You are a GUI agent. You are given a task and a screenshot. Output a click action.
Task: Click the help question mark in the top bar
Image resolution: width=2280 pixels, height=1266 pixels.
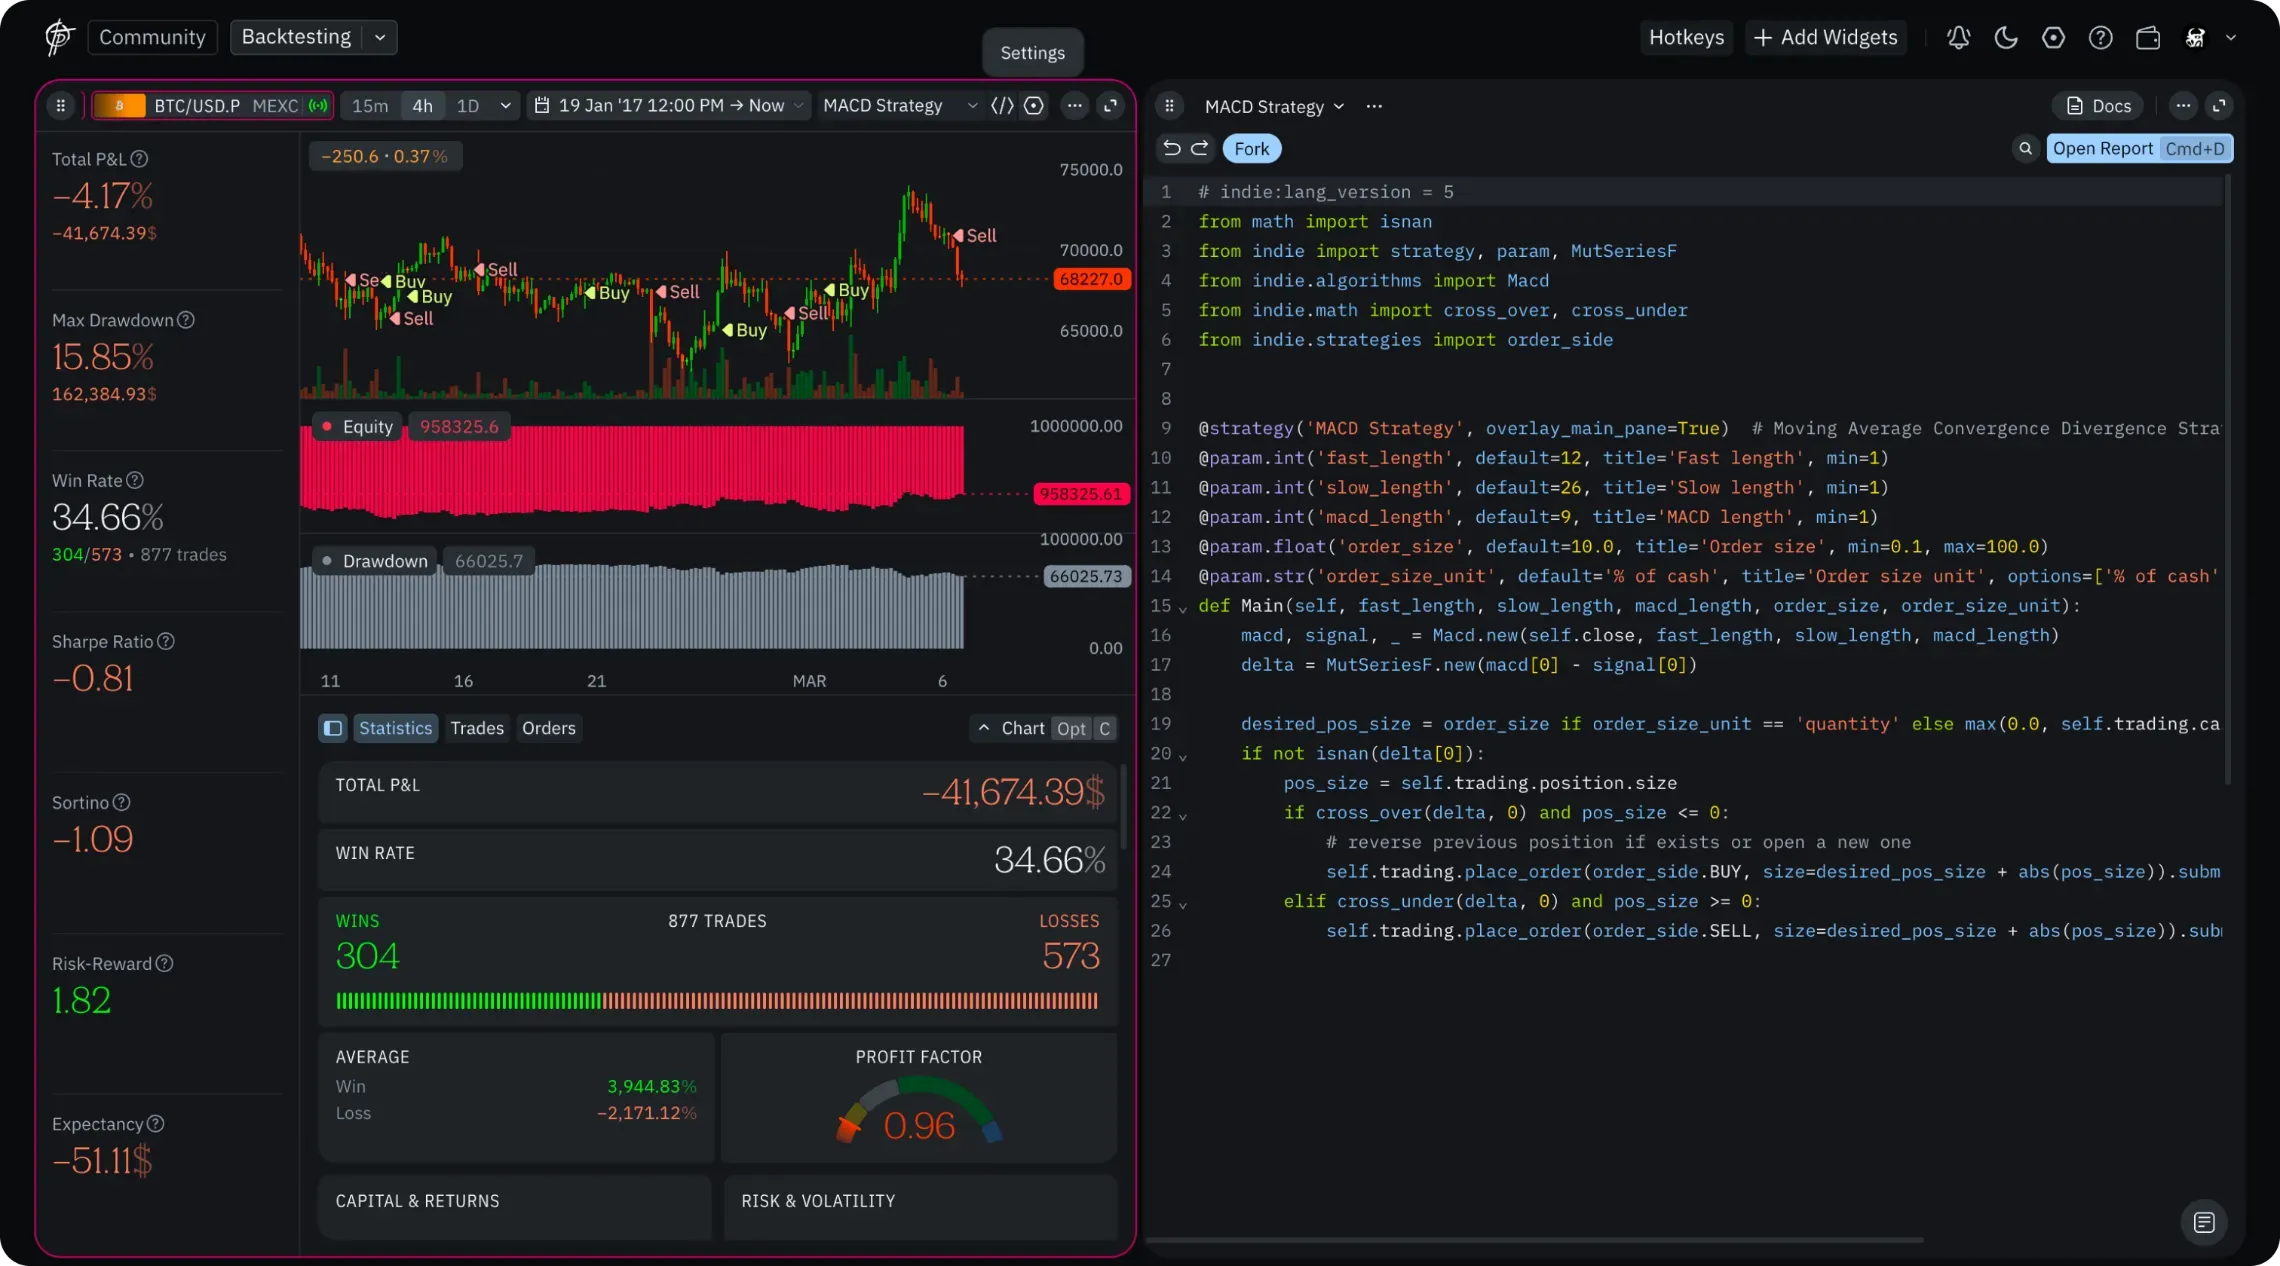2100,38
